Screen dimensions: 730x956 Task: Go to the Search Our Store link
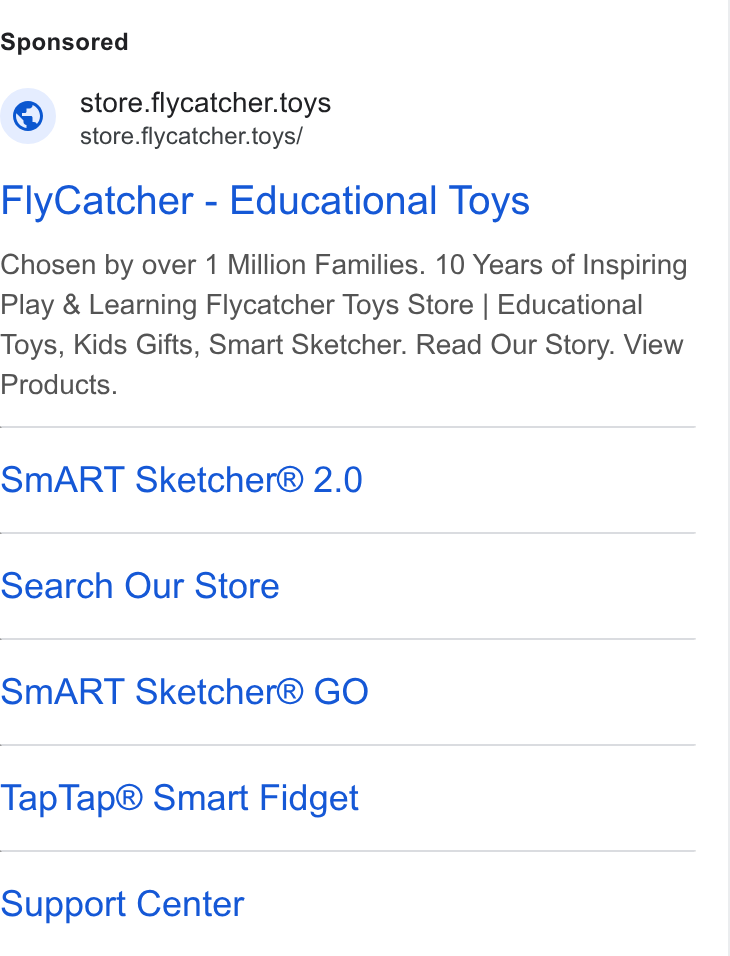point(140,586)
